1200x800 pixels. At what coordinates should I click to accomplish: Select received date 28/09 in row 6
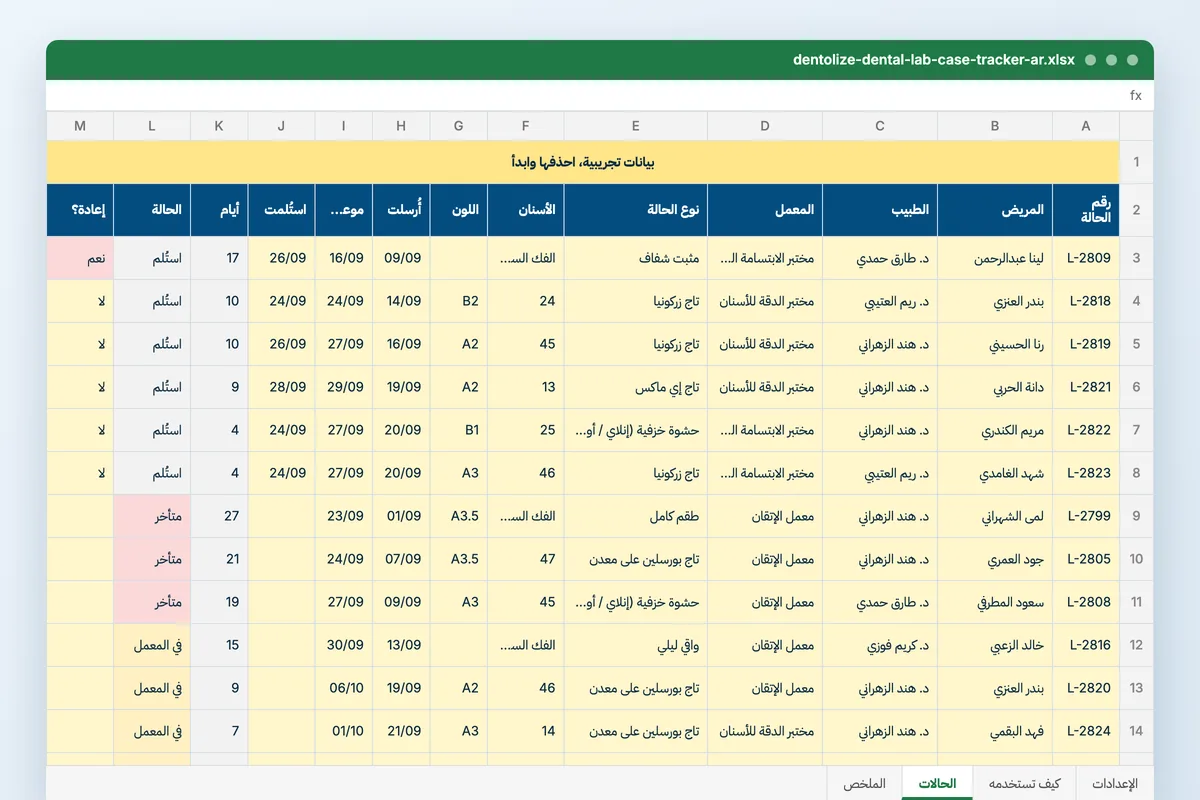pyautogui.click(x=281, y=387)
